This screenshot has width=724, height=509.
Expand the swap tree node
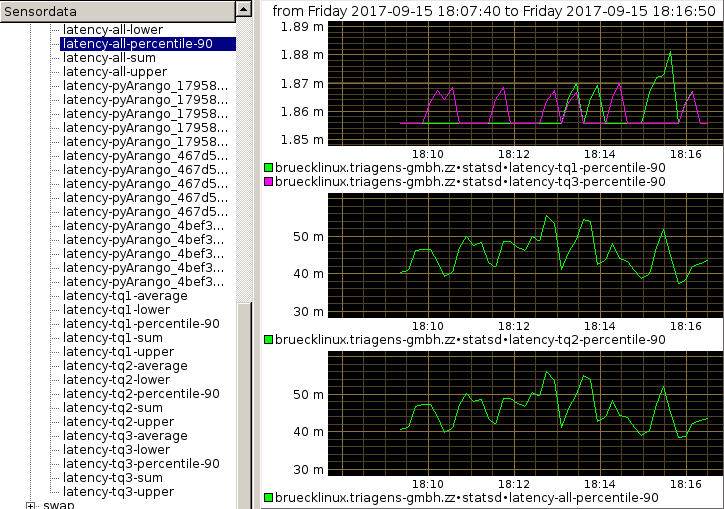[x=31, y=505]
